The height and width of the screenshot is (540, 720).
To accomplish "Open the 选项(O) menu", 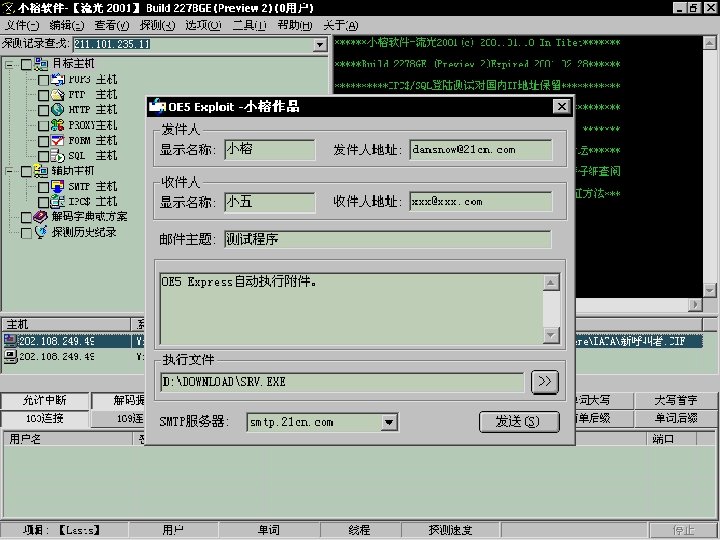I will coord(203,25).
